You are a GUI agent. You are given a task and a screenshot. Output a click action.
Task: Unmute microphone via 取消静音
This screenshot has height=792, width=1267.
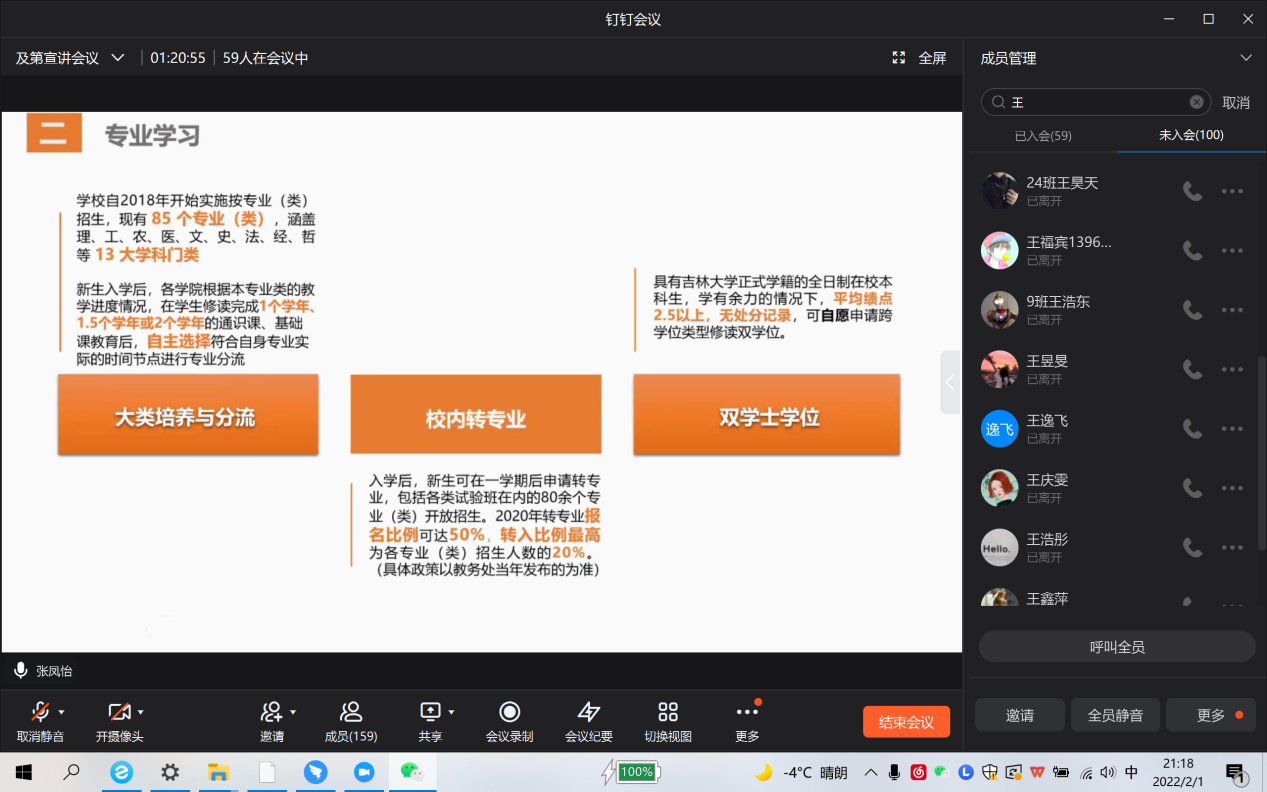[x=40, y=712]
